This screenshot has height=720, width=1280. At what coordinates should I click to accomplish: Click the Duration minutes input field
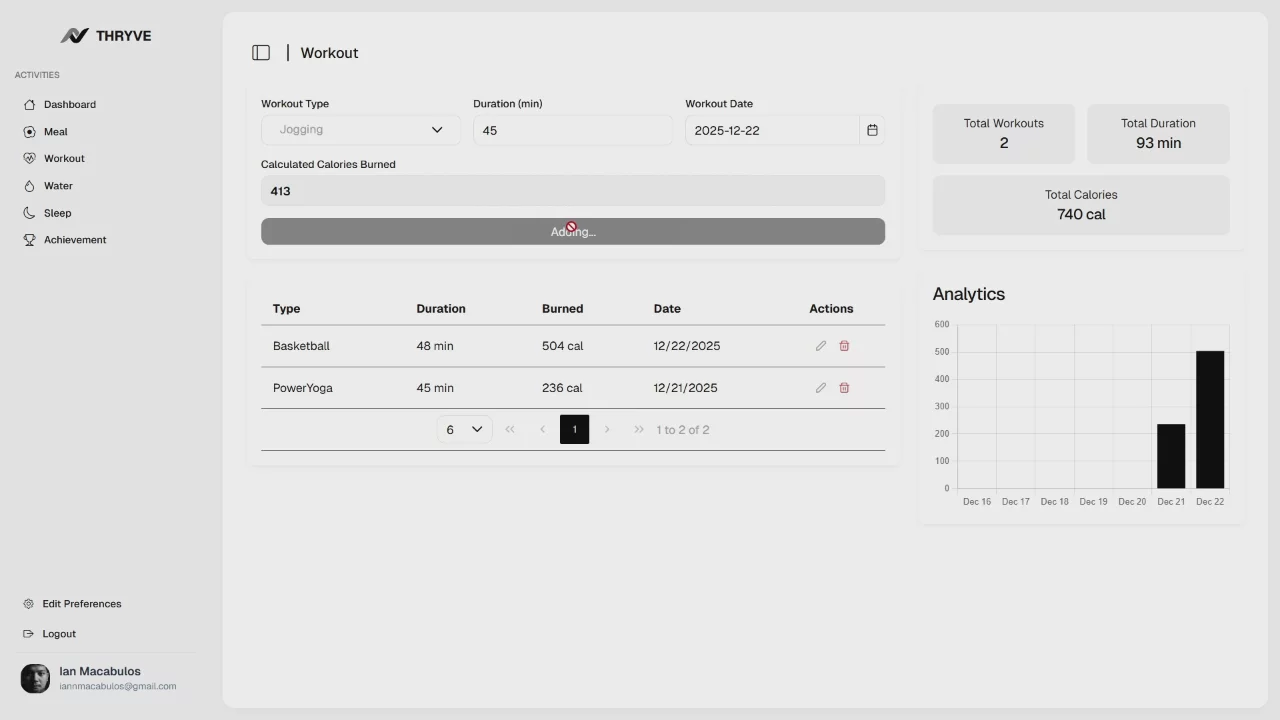pyautogui.click(x=573, y=130)
